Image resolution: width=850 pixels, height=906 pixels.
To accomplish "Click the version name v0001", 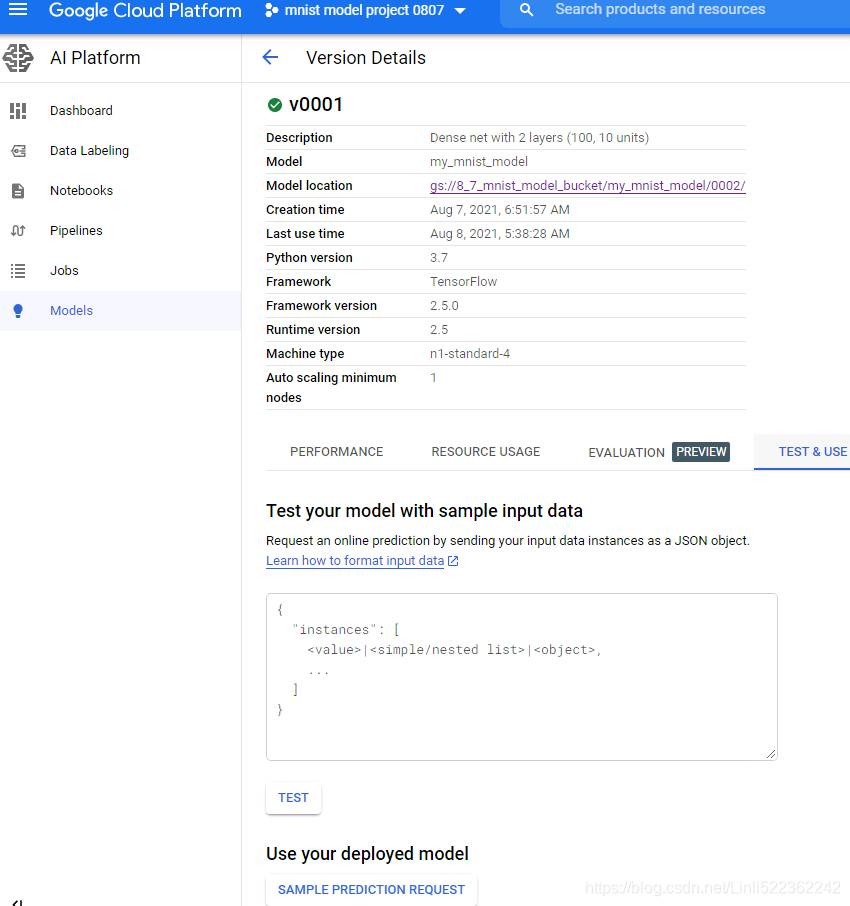I will coord(315,105).
